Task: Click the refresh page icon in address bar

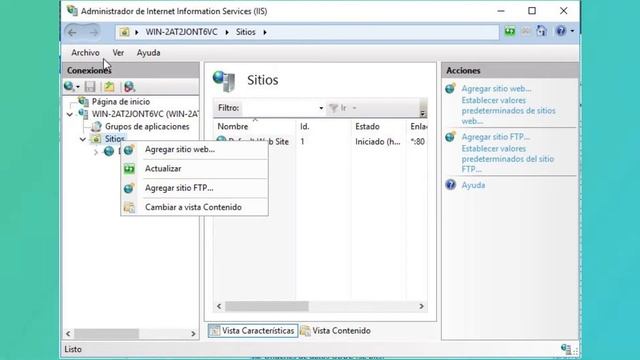Action: [509, 31]
